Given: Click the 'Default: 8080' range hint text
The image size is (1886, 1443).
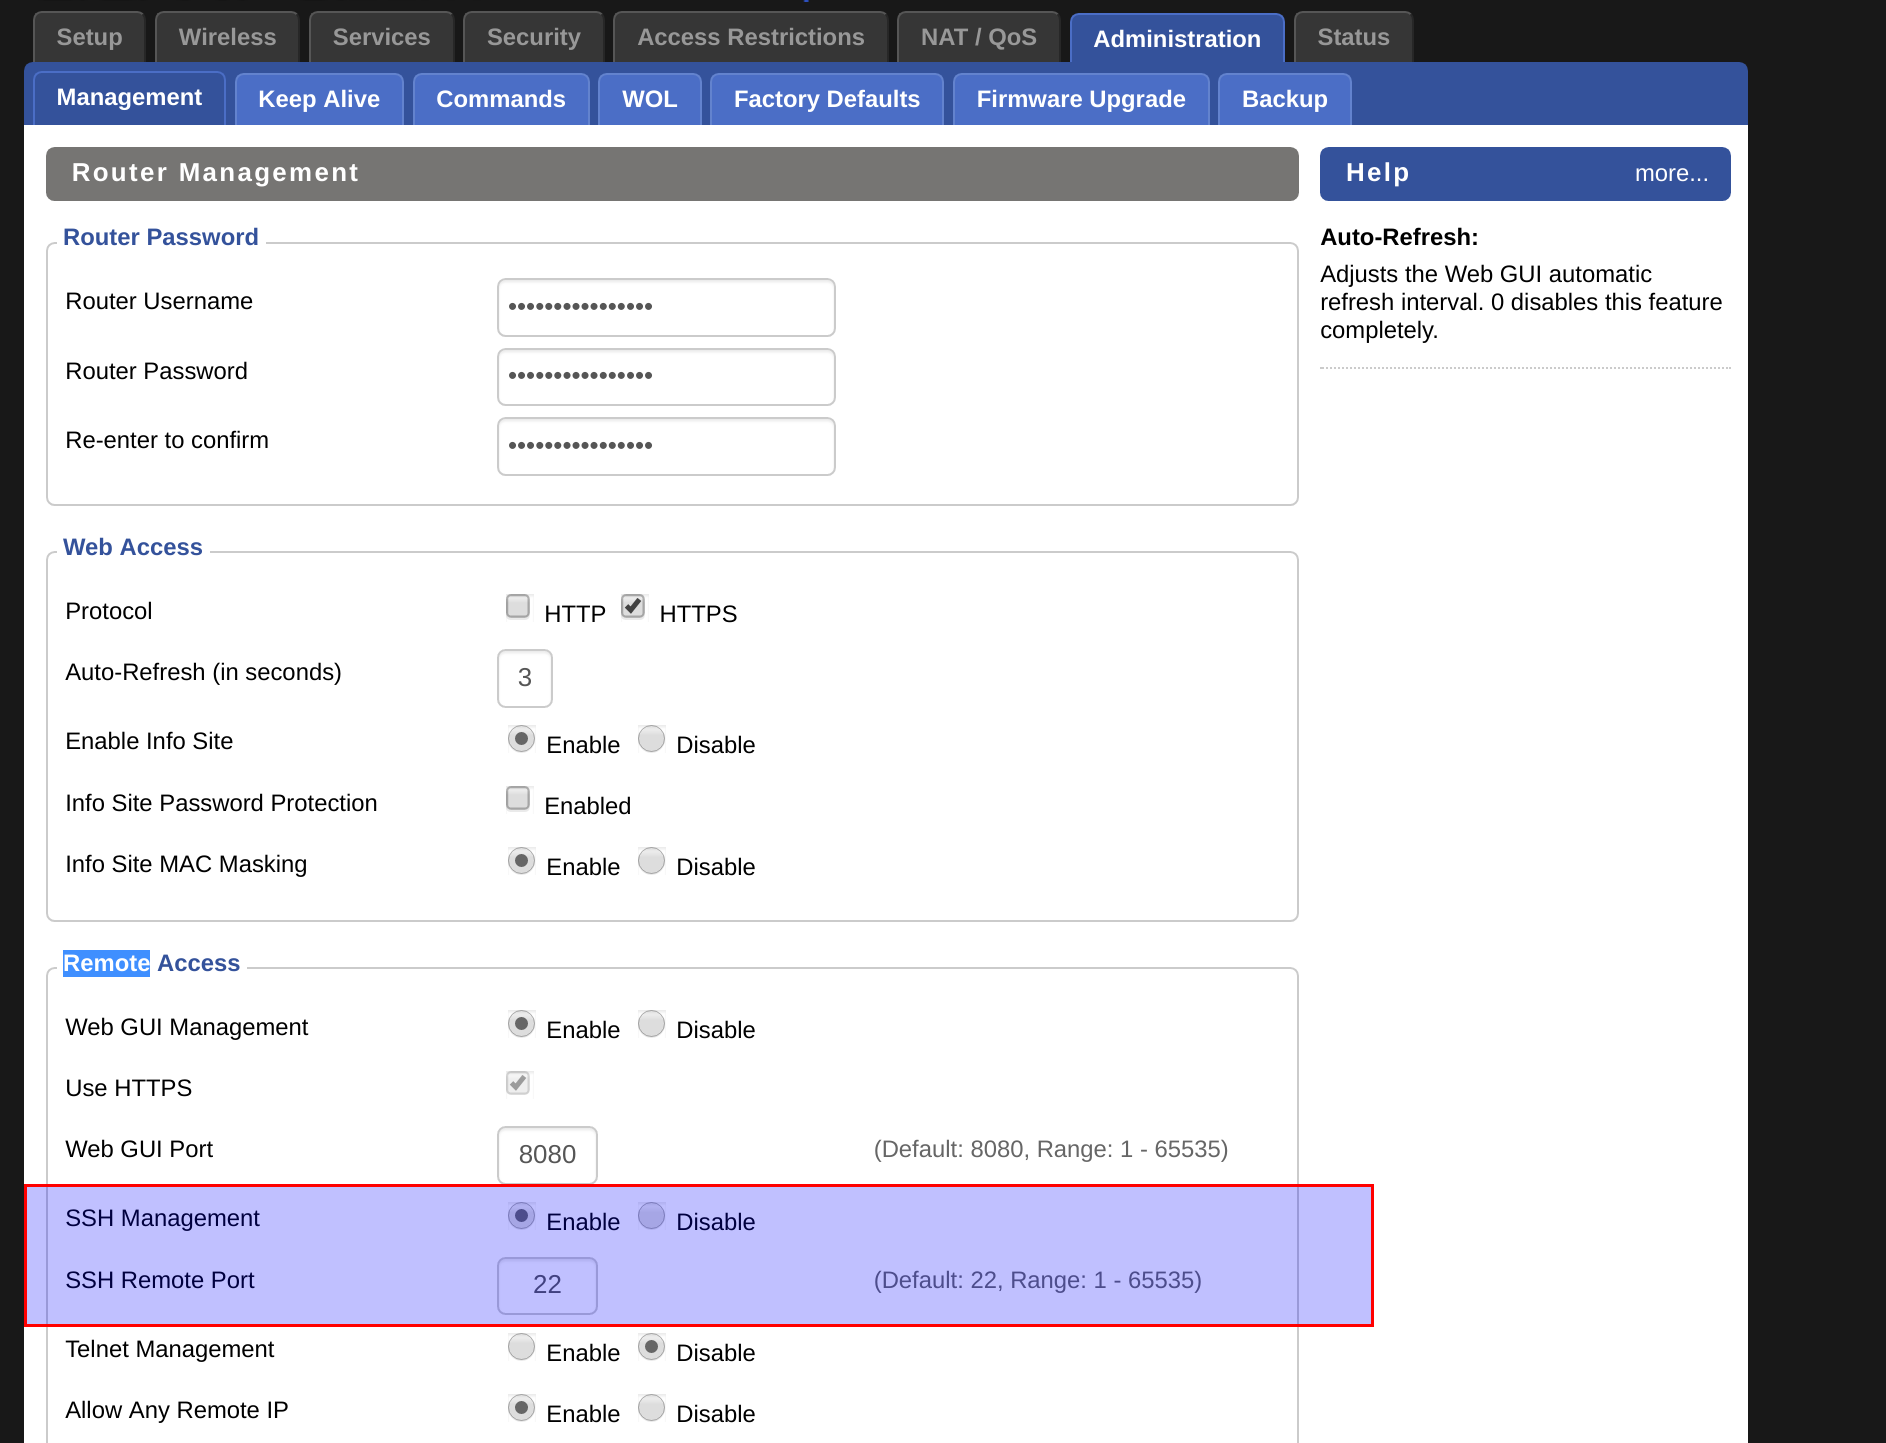Looking at the screenshot, I should [x=1051, y=1149].
